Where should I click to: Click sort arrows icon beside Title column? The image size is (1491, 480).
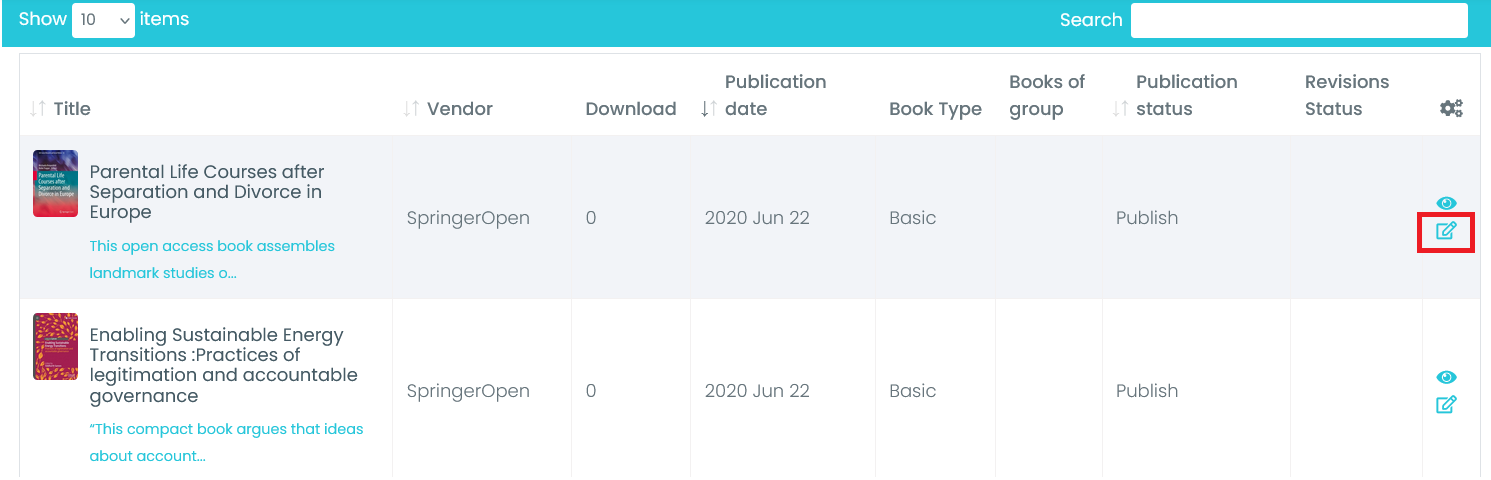coord(38,109)
